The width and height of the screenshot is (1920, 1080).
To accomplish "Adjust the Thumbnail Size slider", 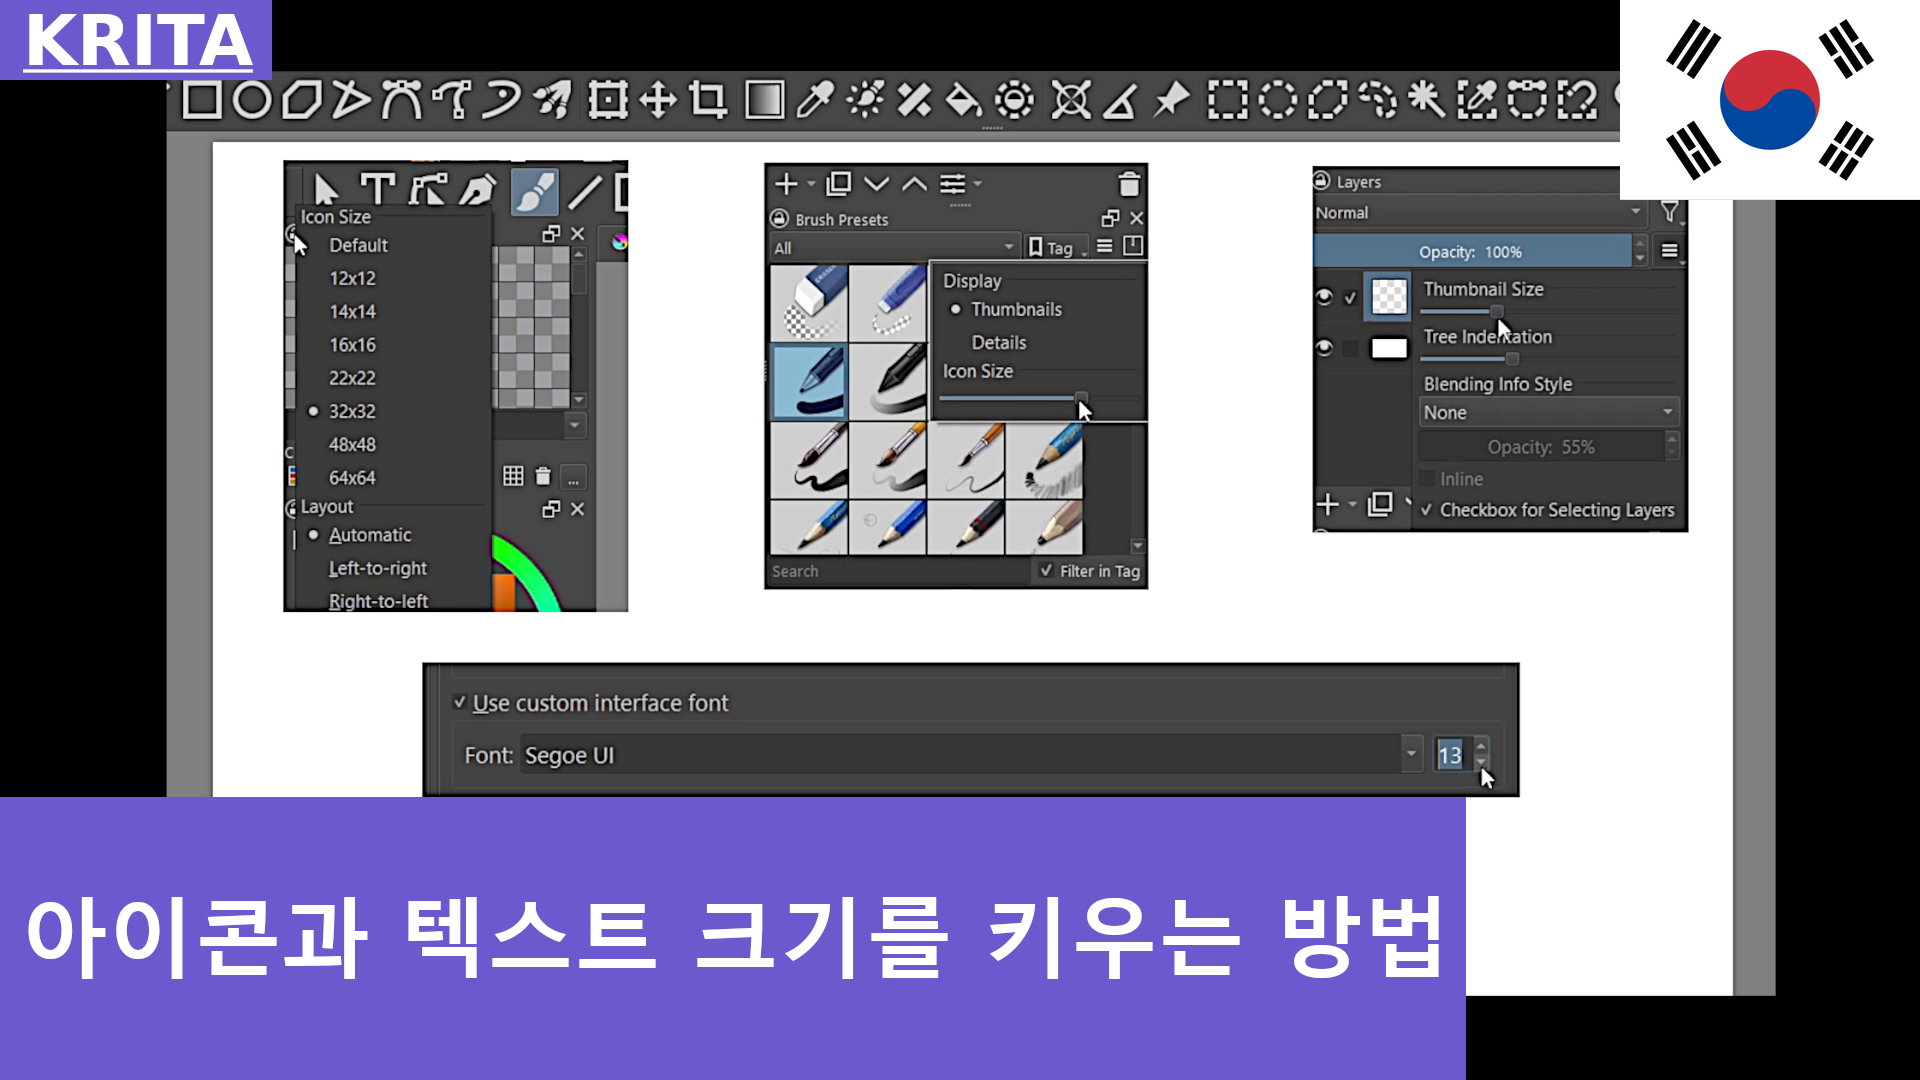I will click(1548, 311).
